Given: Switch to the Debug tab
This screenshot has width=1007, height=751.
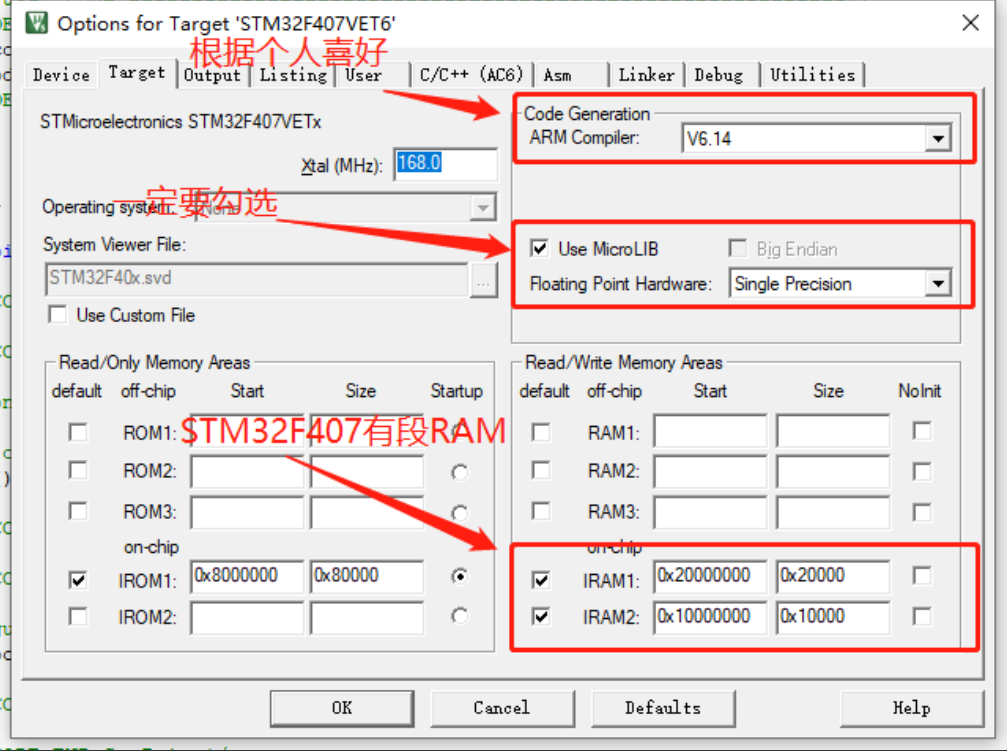Looking at the screenshot, I should [719, 75].
